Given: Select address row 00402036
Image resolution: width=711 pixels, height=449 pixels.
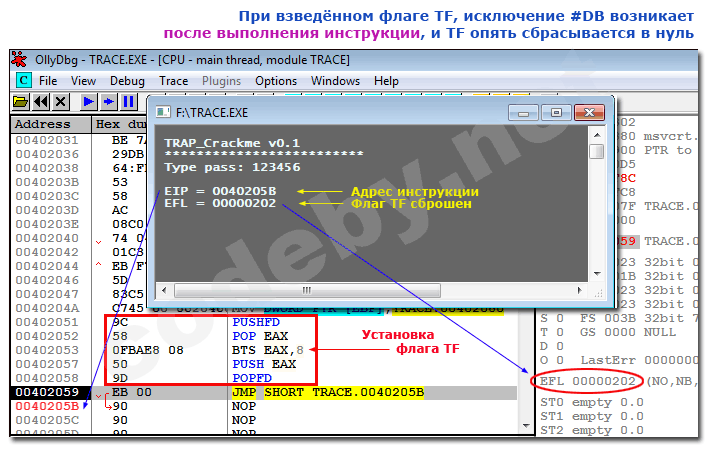Looking at the screenshot, I should pyautogui.click(x=47, y=154).
